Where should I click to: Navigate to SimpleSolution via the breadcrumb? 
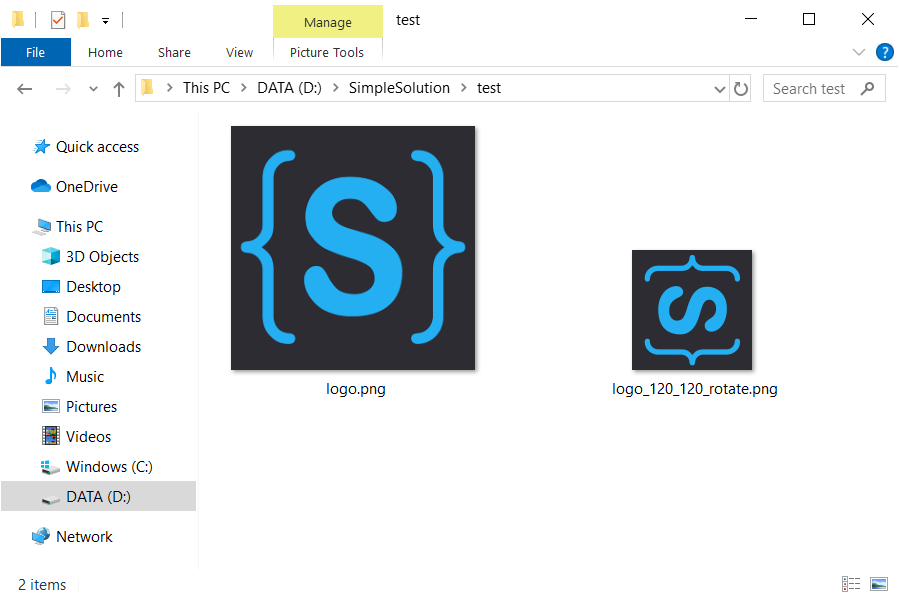click(x=399, y=88)
